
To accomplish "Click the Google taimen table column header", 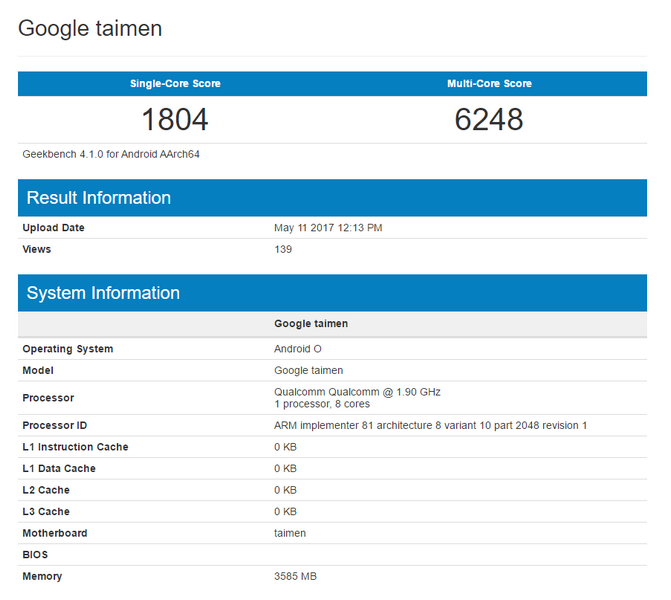I will (311, 324).
